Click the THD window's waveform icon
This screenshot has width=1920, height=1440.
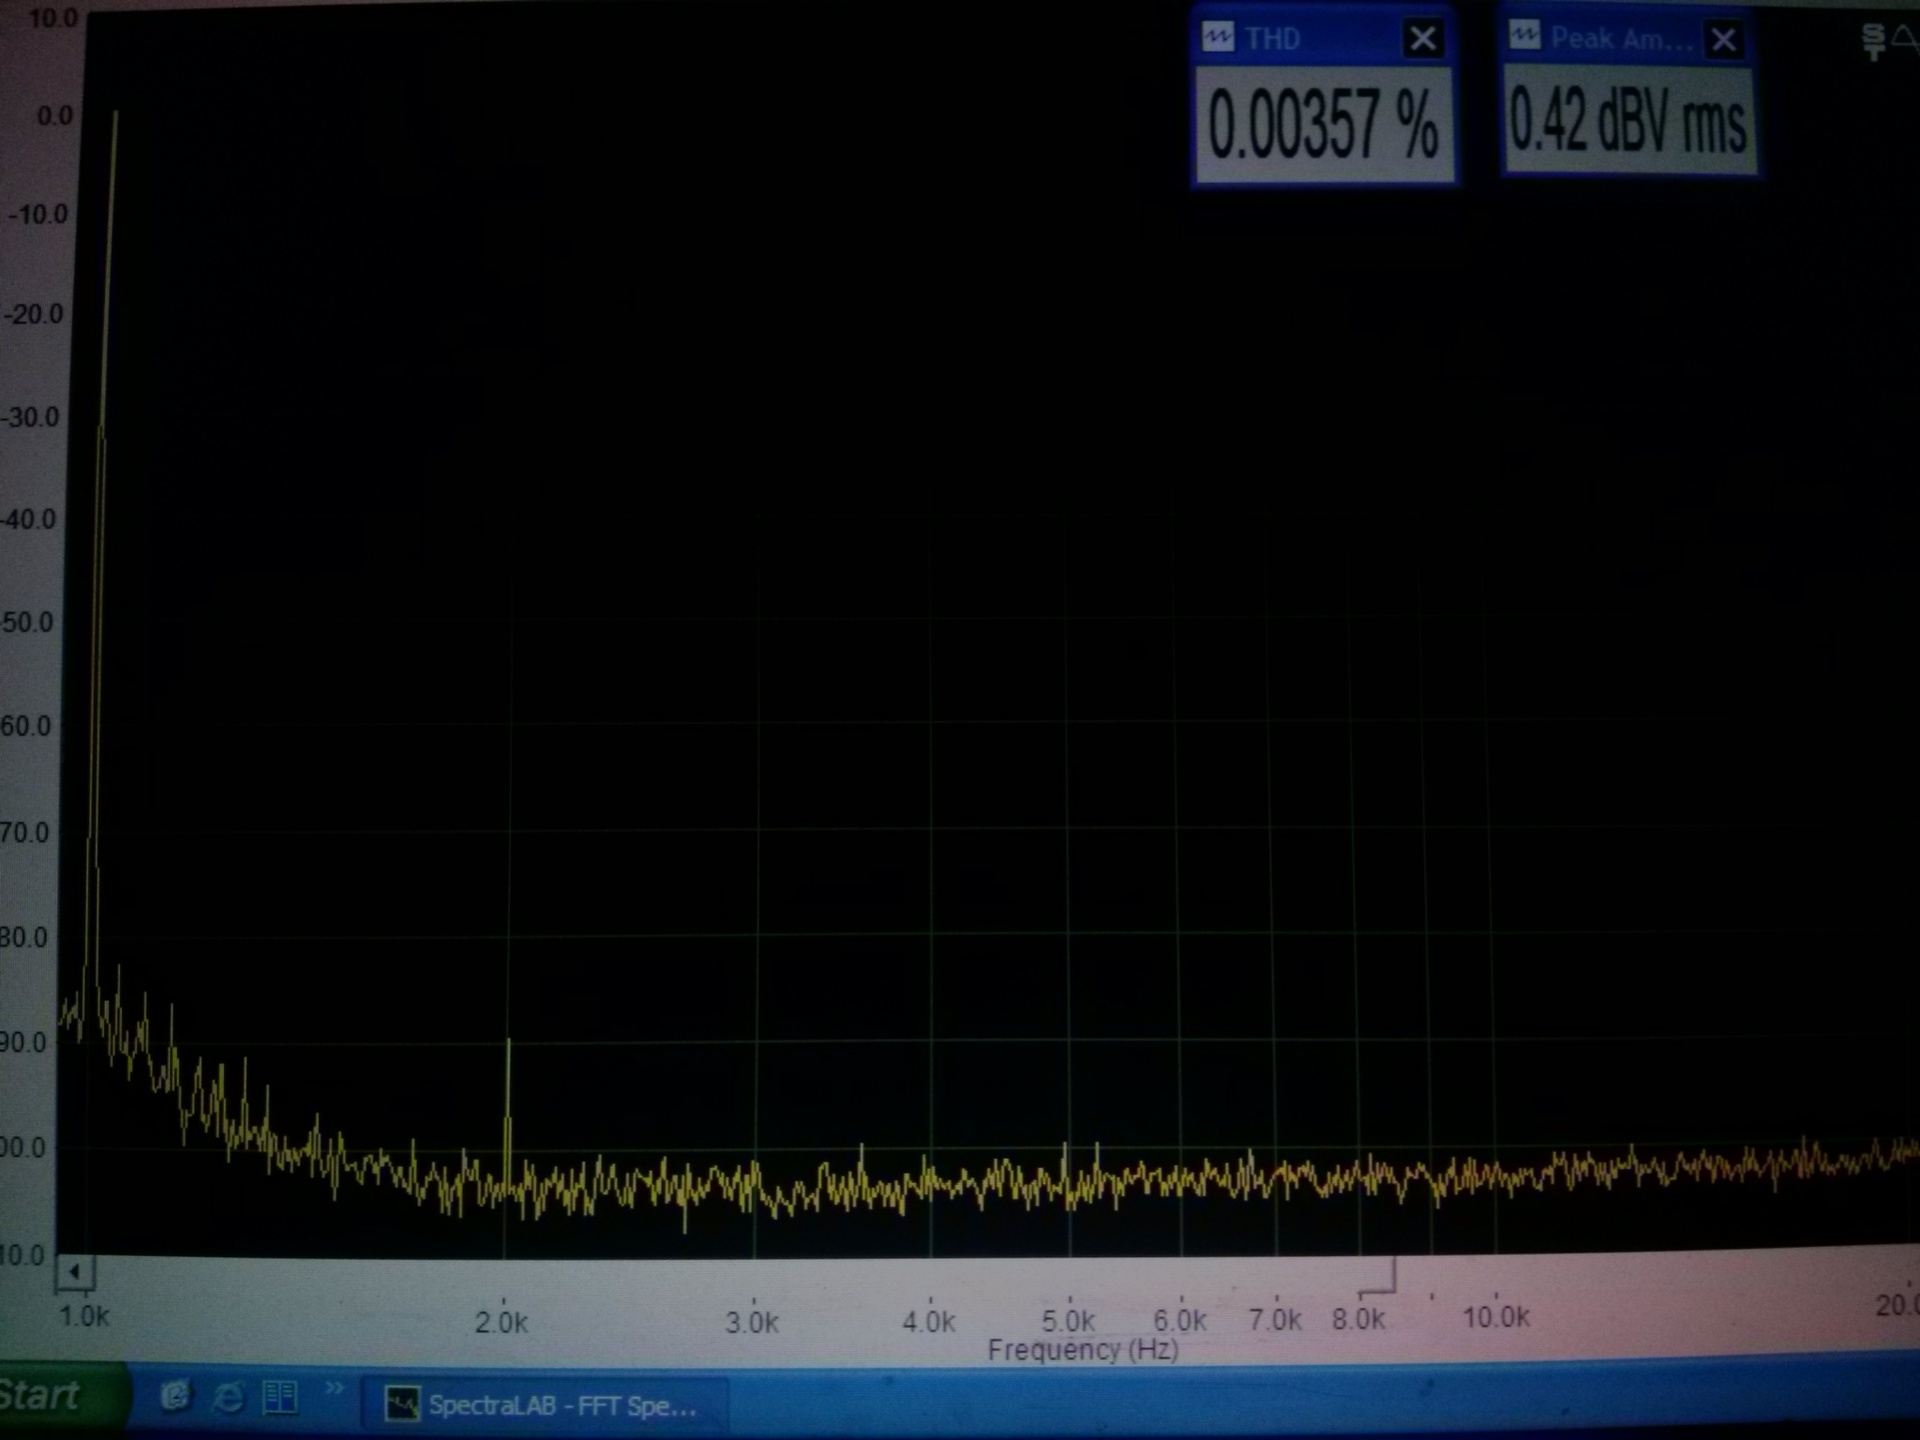(1217, 38)
